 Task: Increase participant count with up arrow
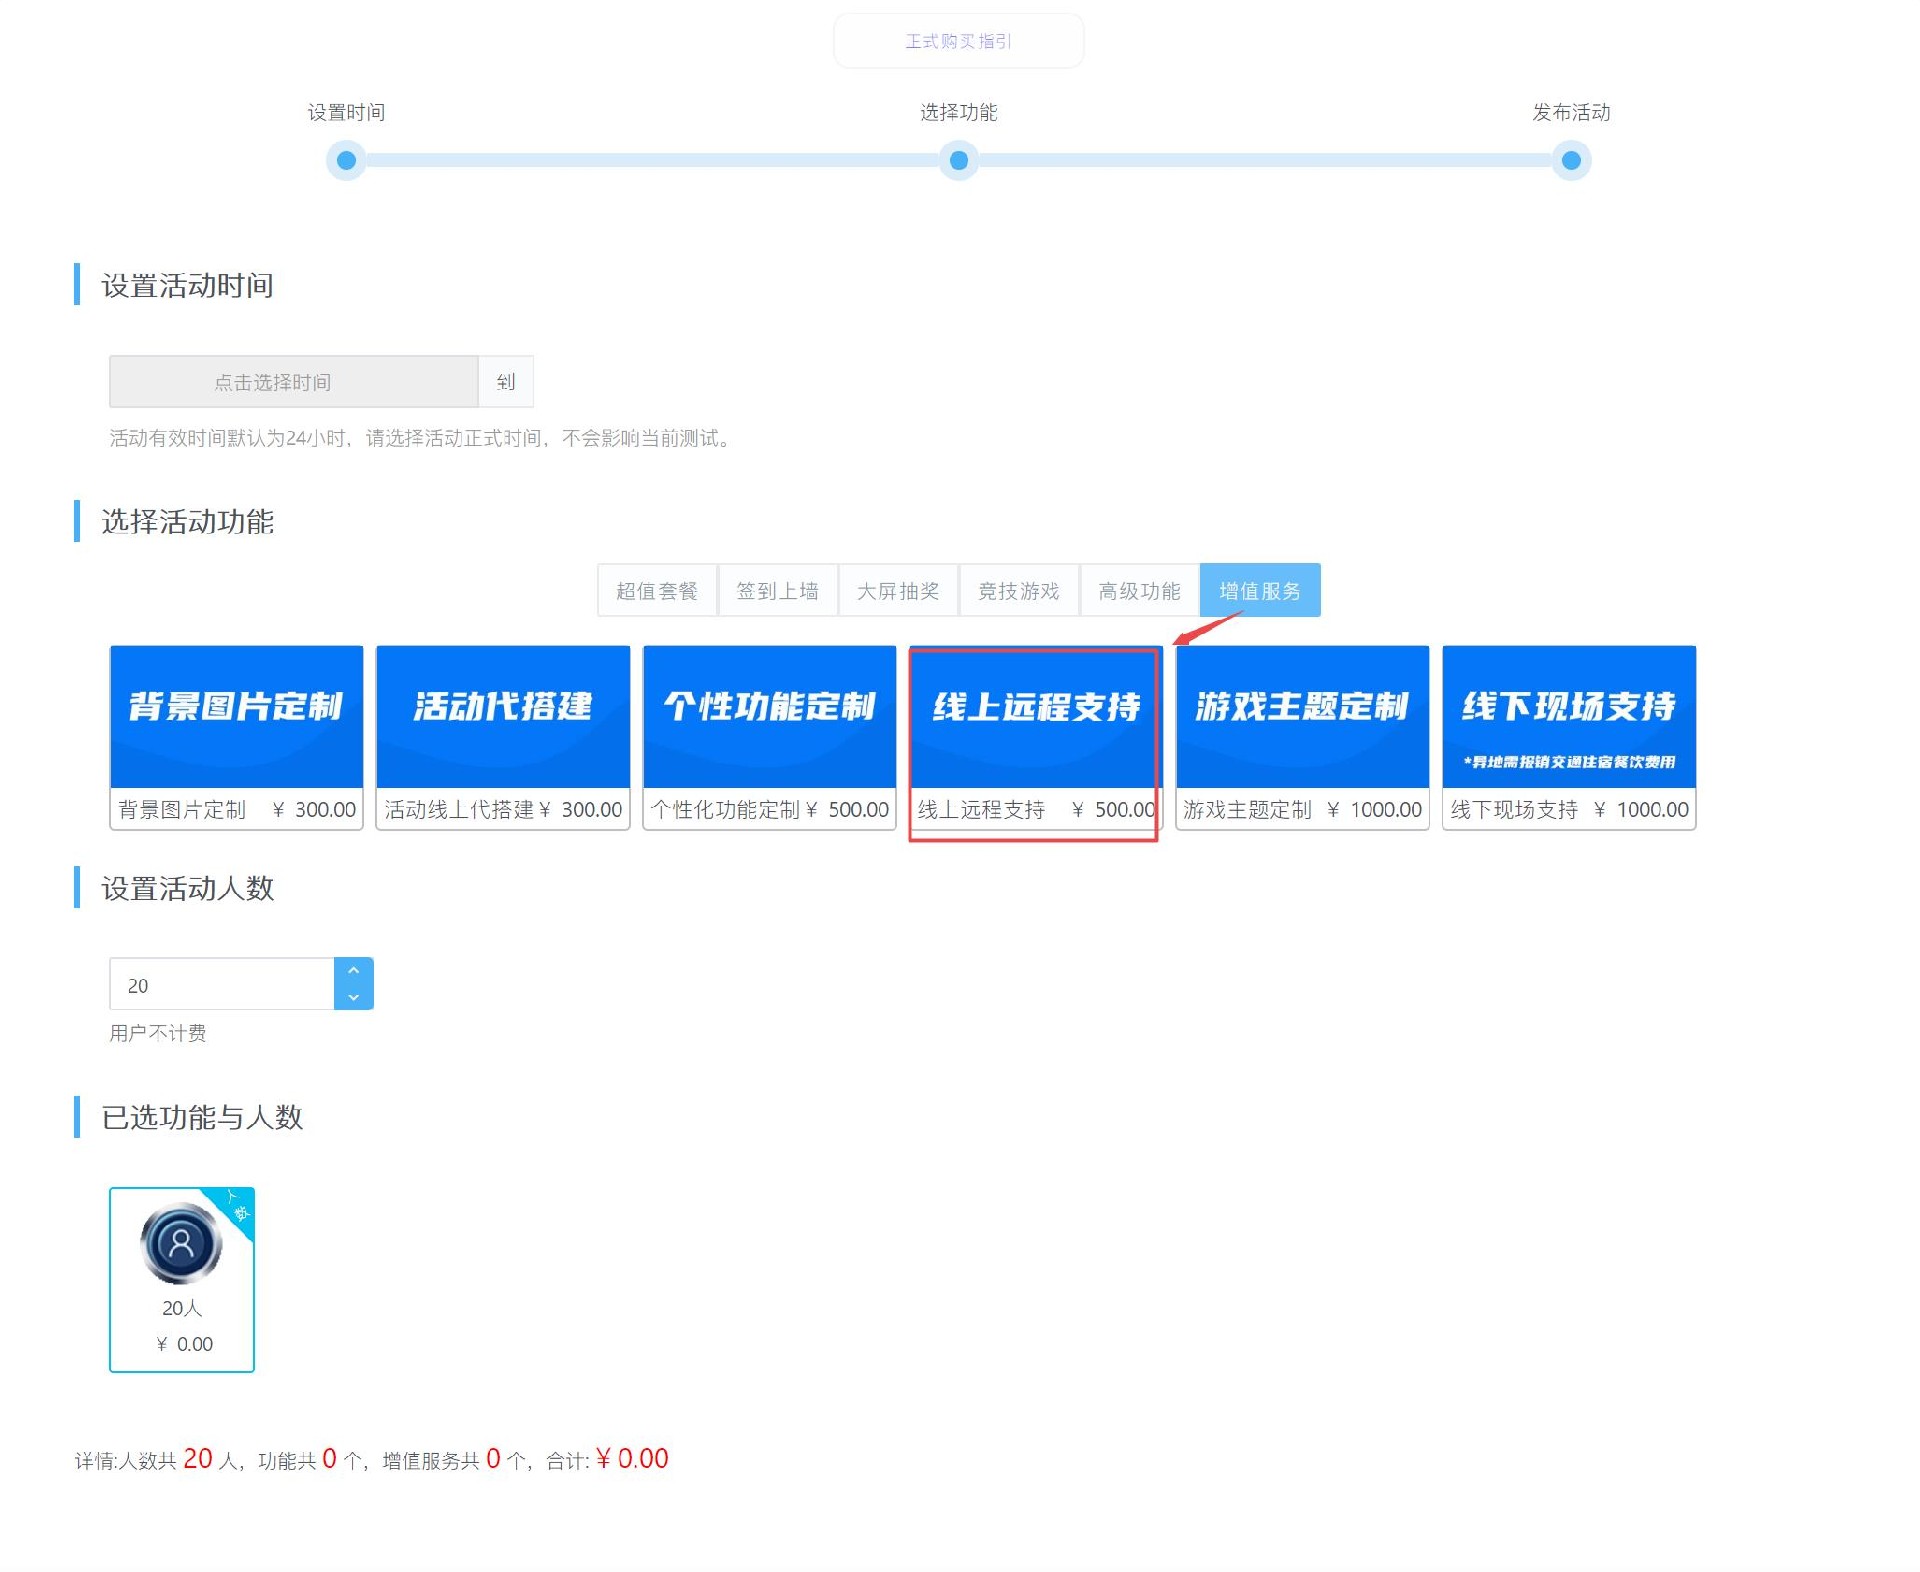[x=353, y=970]
